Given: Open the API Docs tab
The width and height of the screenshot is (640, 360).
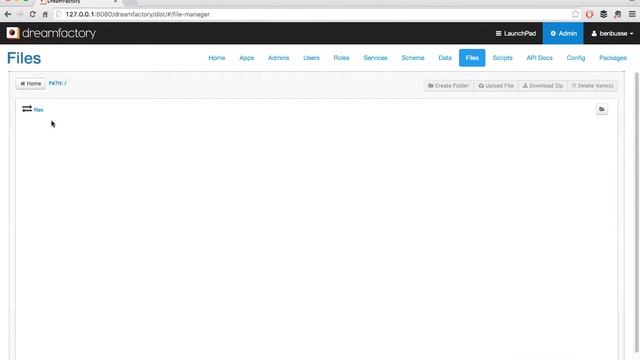Looking at the screenshot, I should [539, 58].
